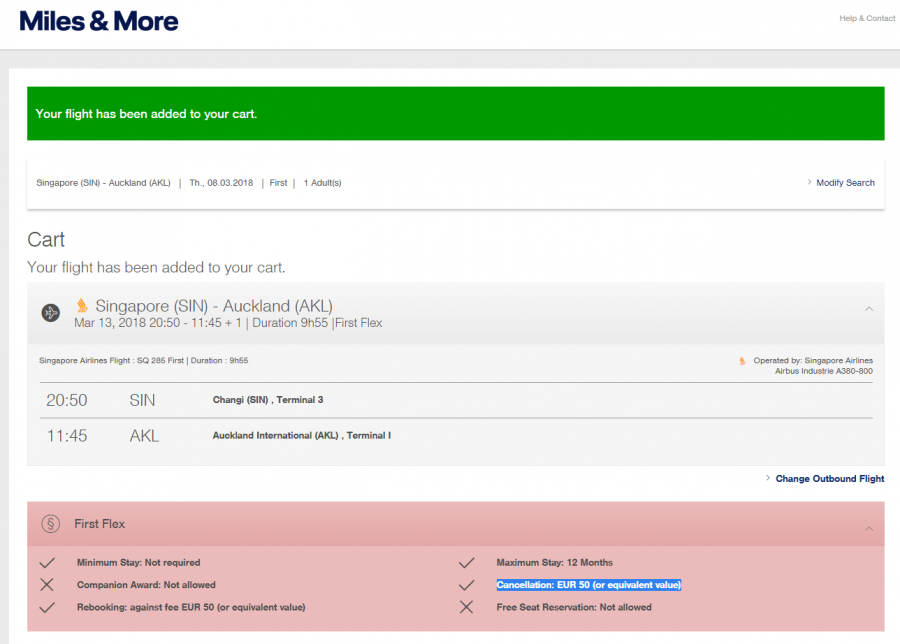Screen dimensions: 900x644
Task: Click 'Airbus Industrie A380-800' aircraft text
Action: 824,371
